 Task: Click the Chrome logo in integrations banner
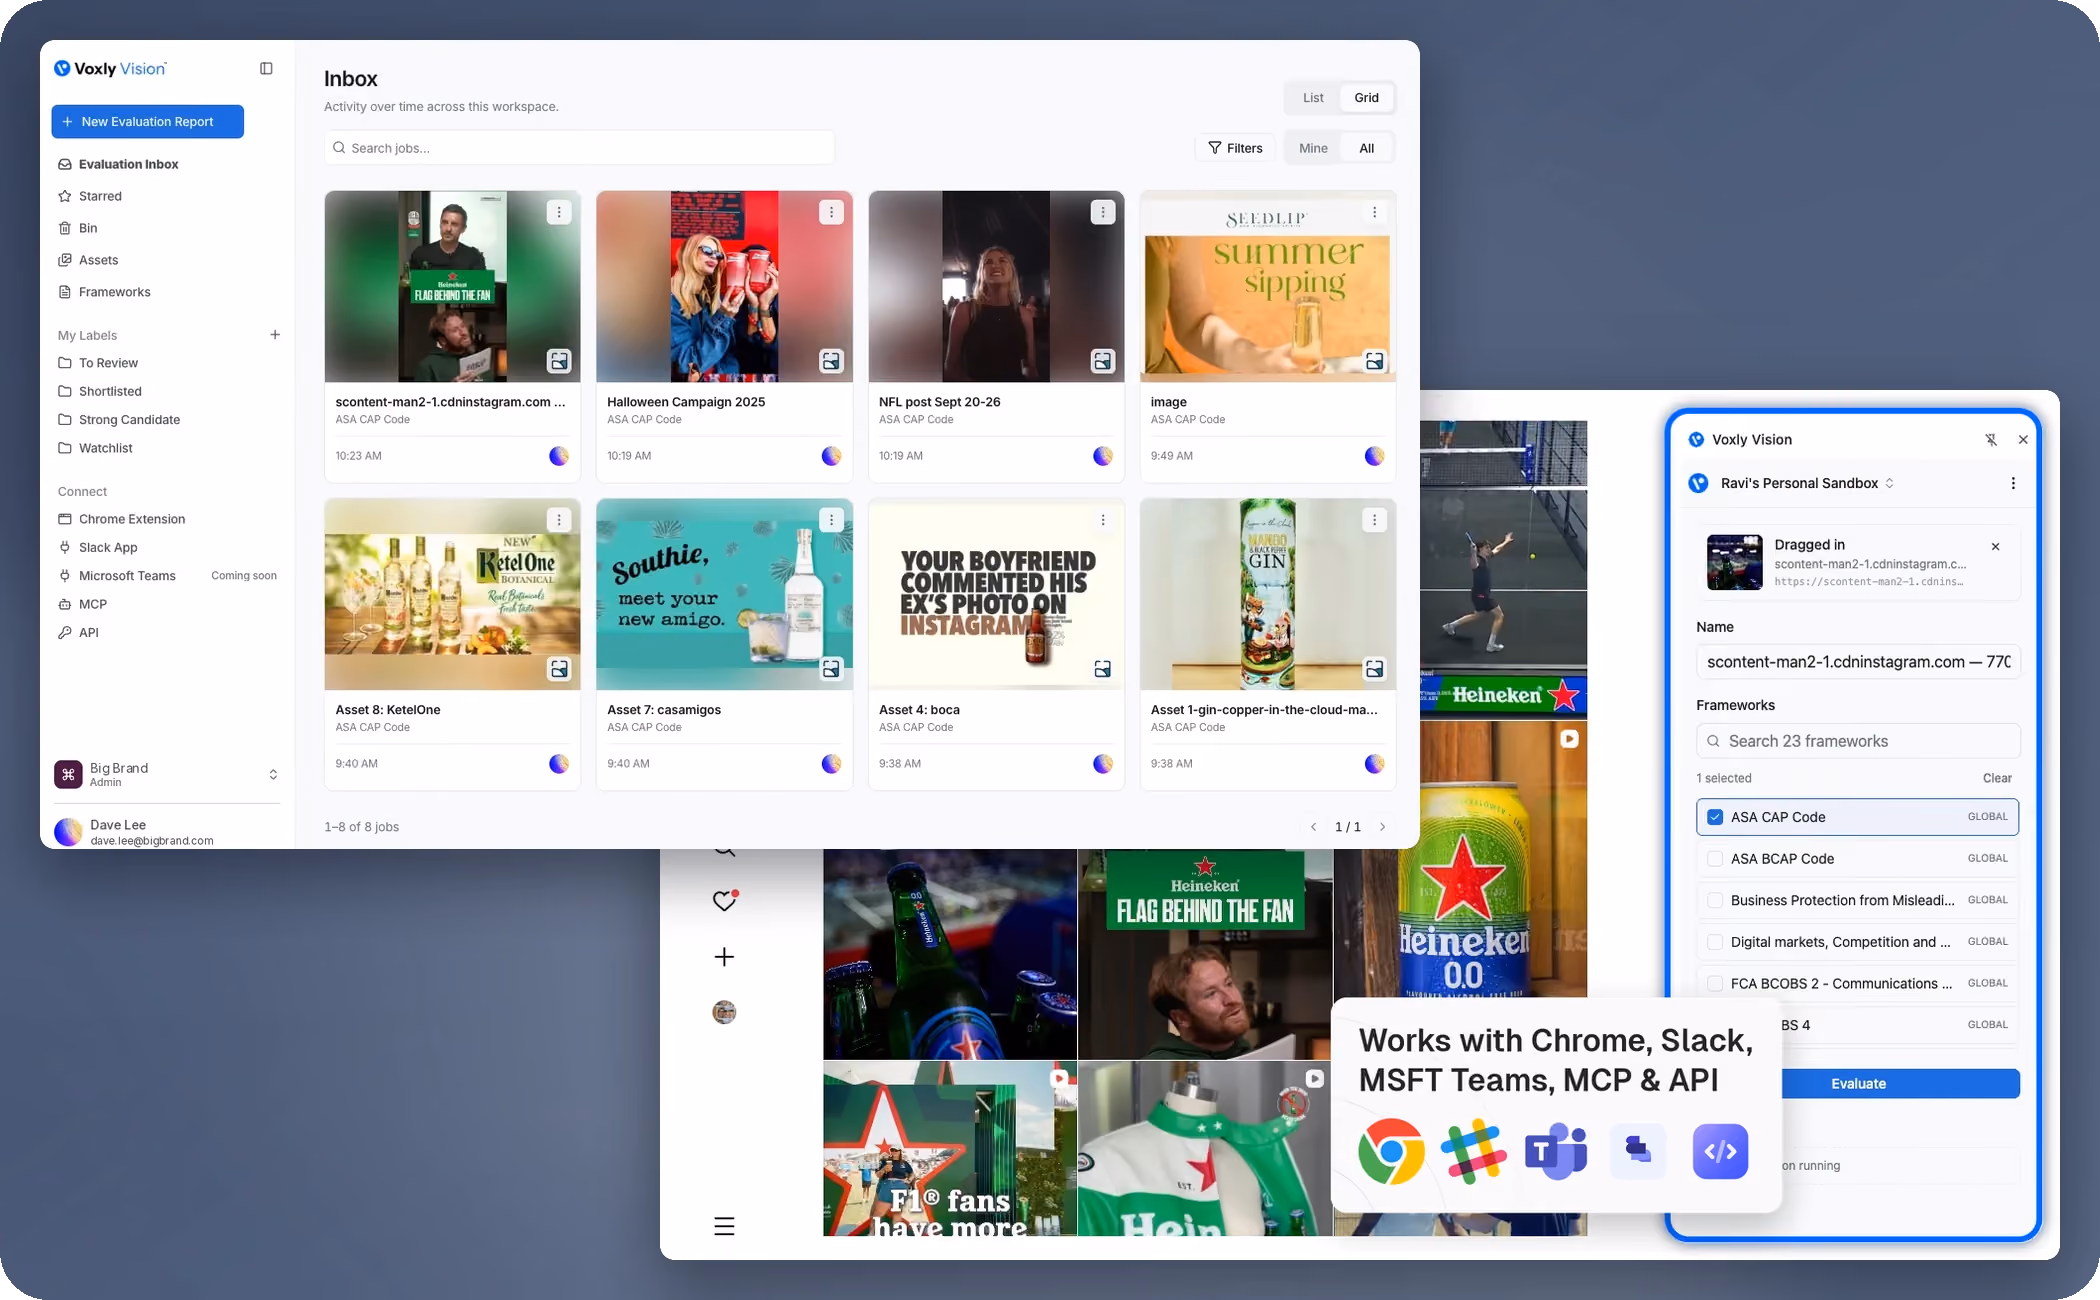(1391, 1152)
